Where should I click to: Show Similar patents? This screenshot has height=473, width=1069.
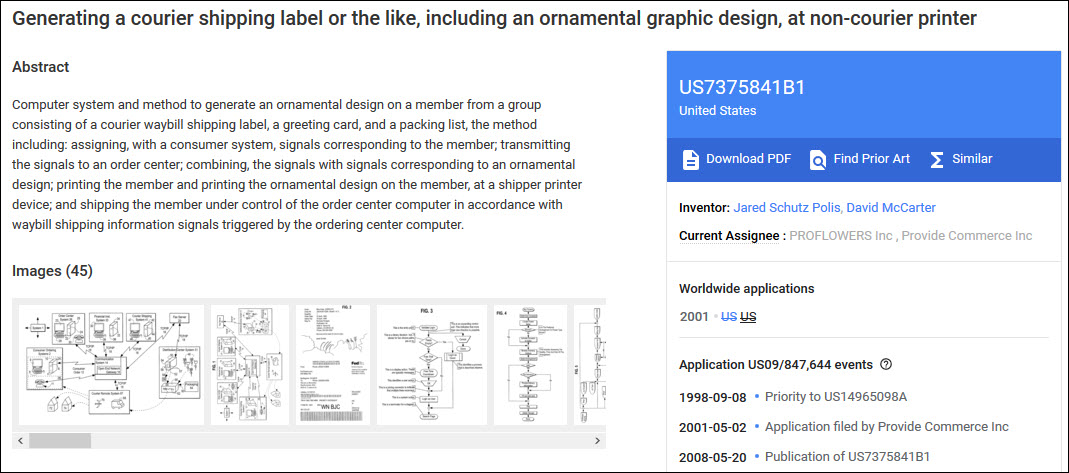(972, 159)
